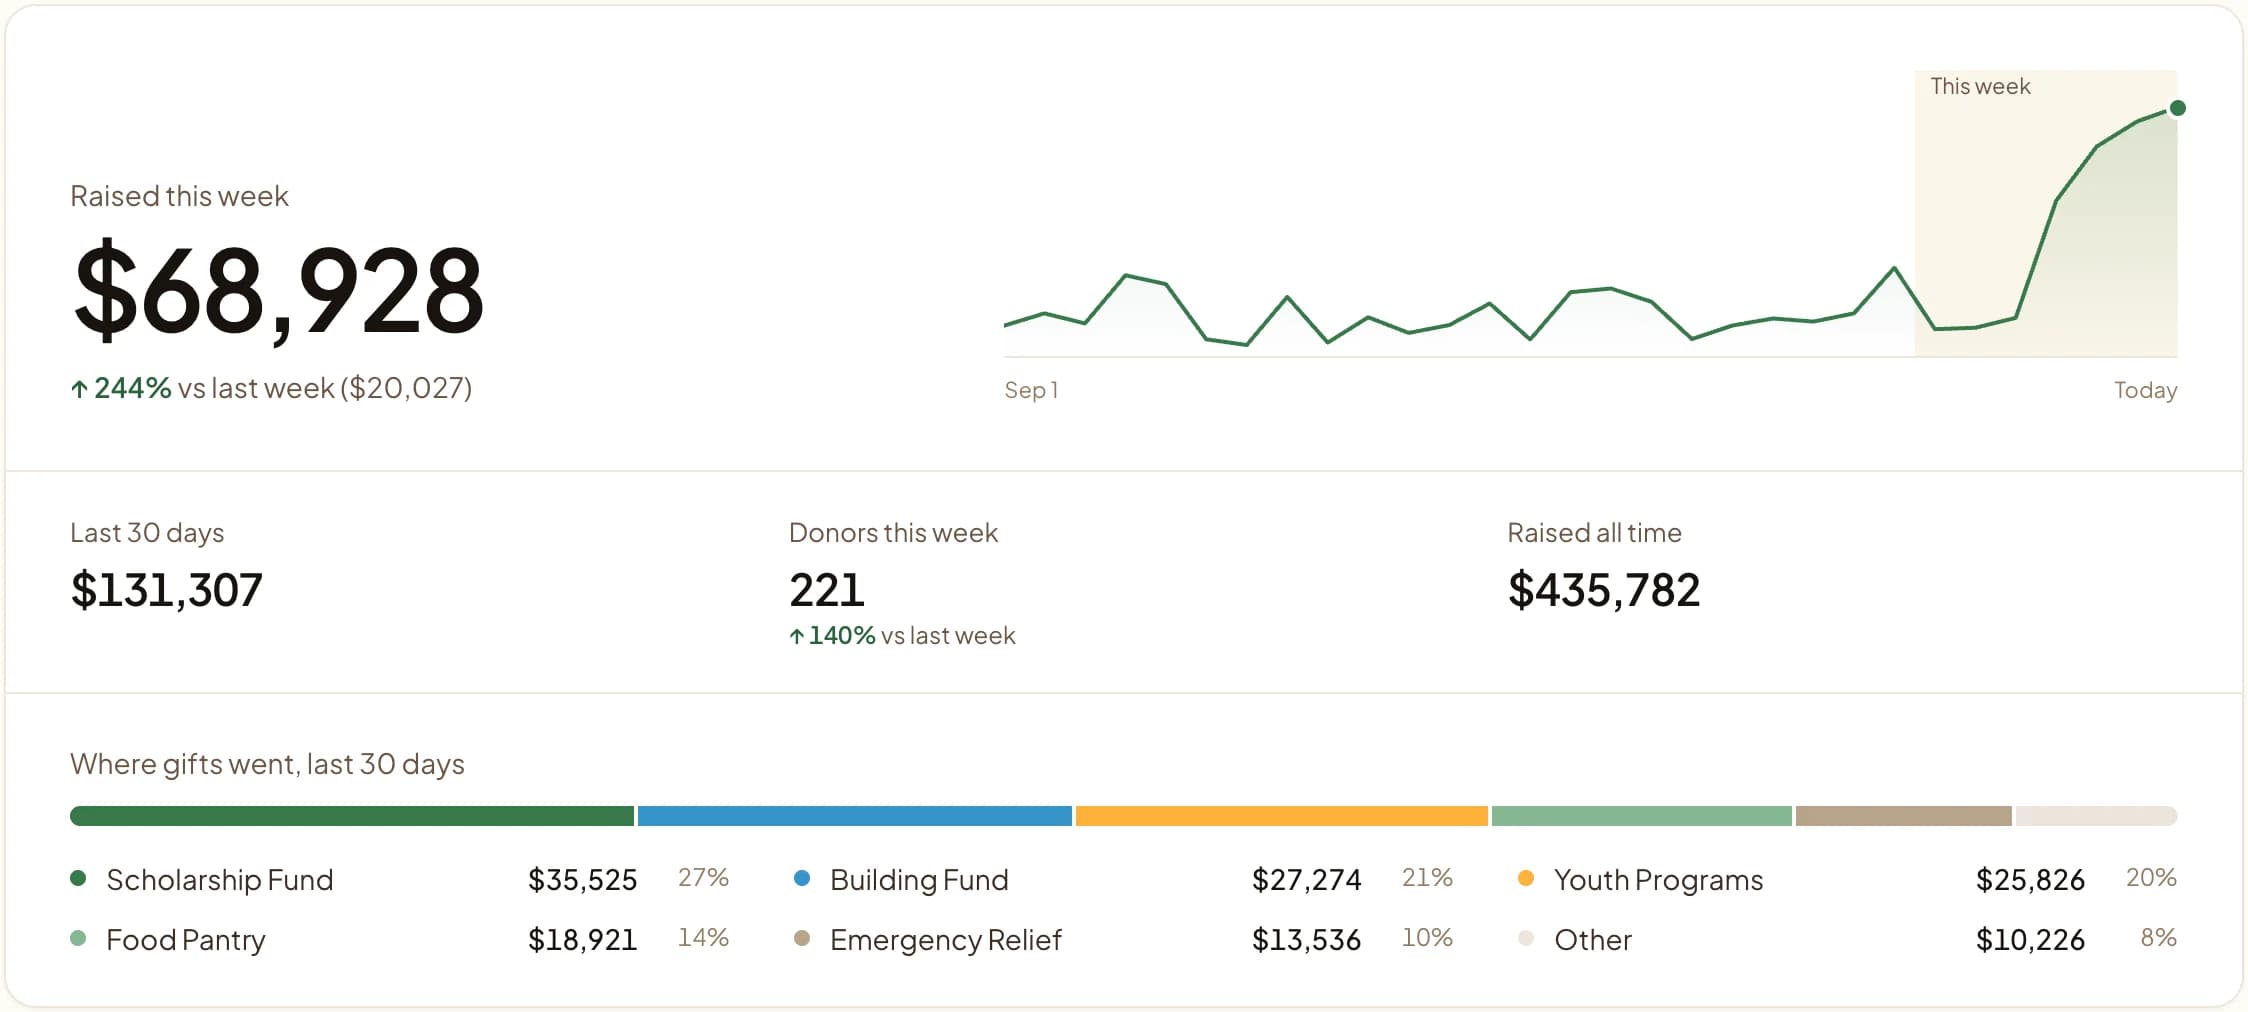Click the "Donors this week" label
Screen dimensions: 2248x1012
[893, 533]
